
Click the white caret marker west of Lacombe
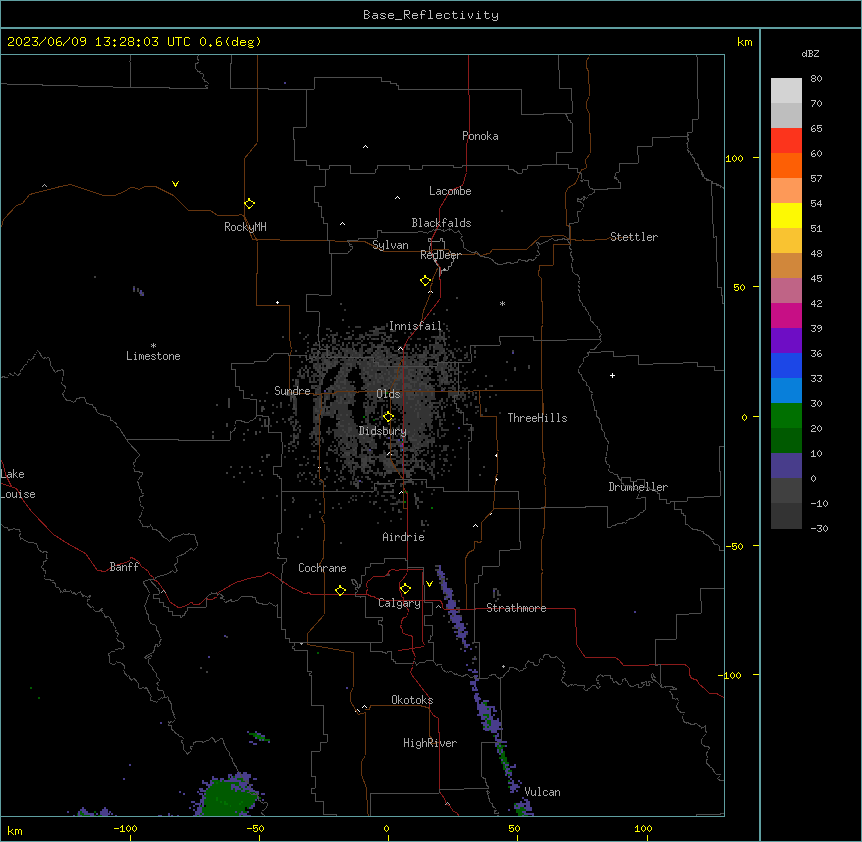coord(397,198)
